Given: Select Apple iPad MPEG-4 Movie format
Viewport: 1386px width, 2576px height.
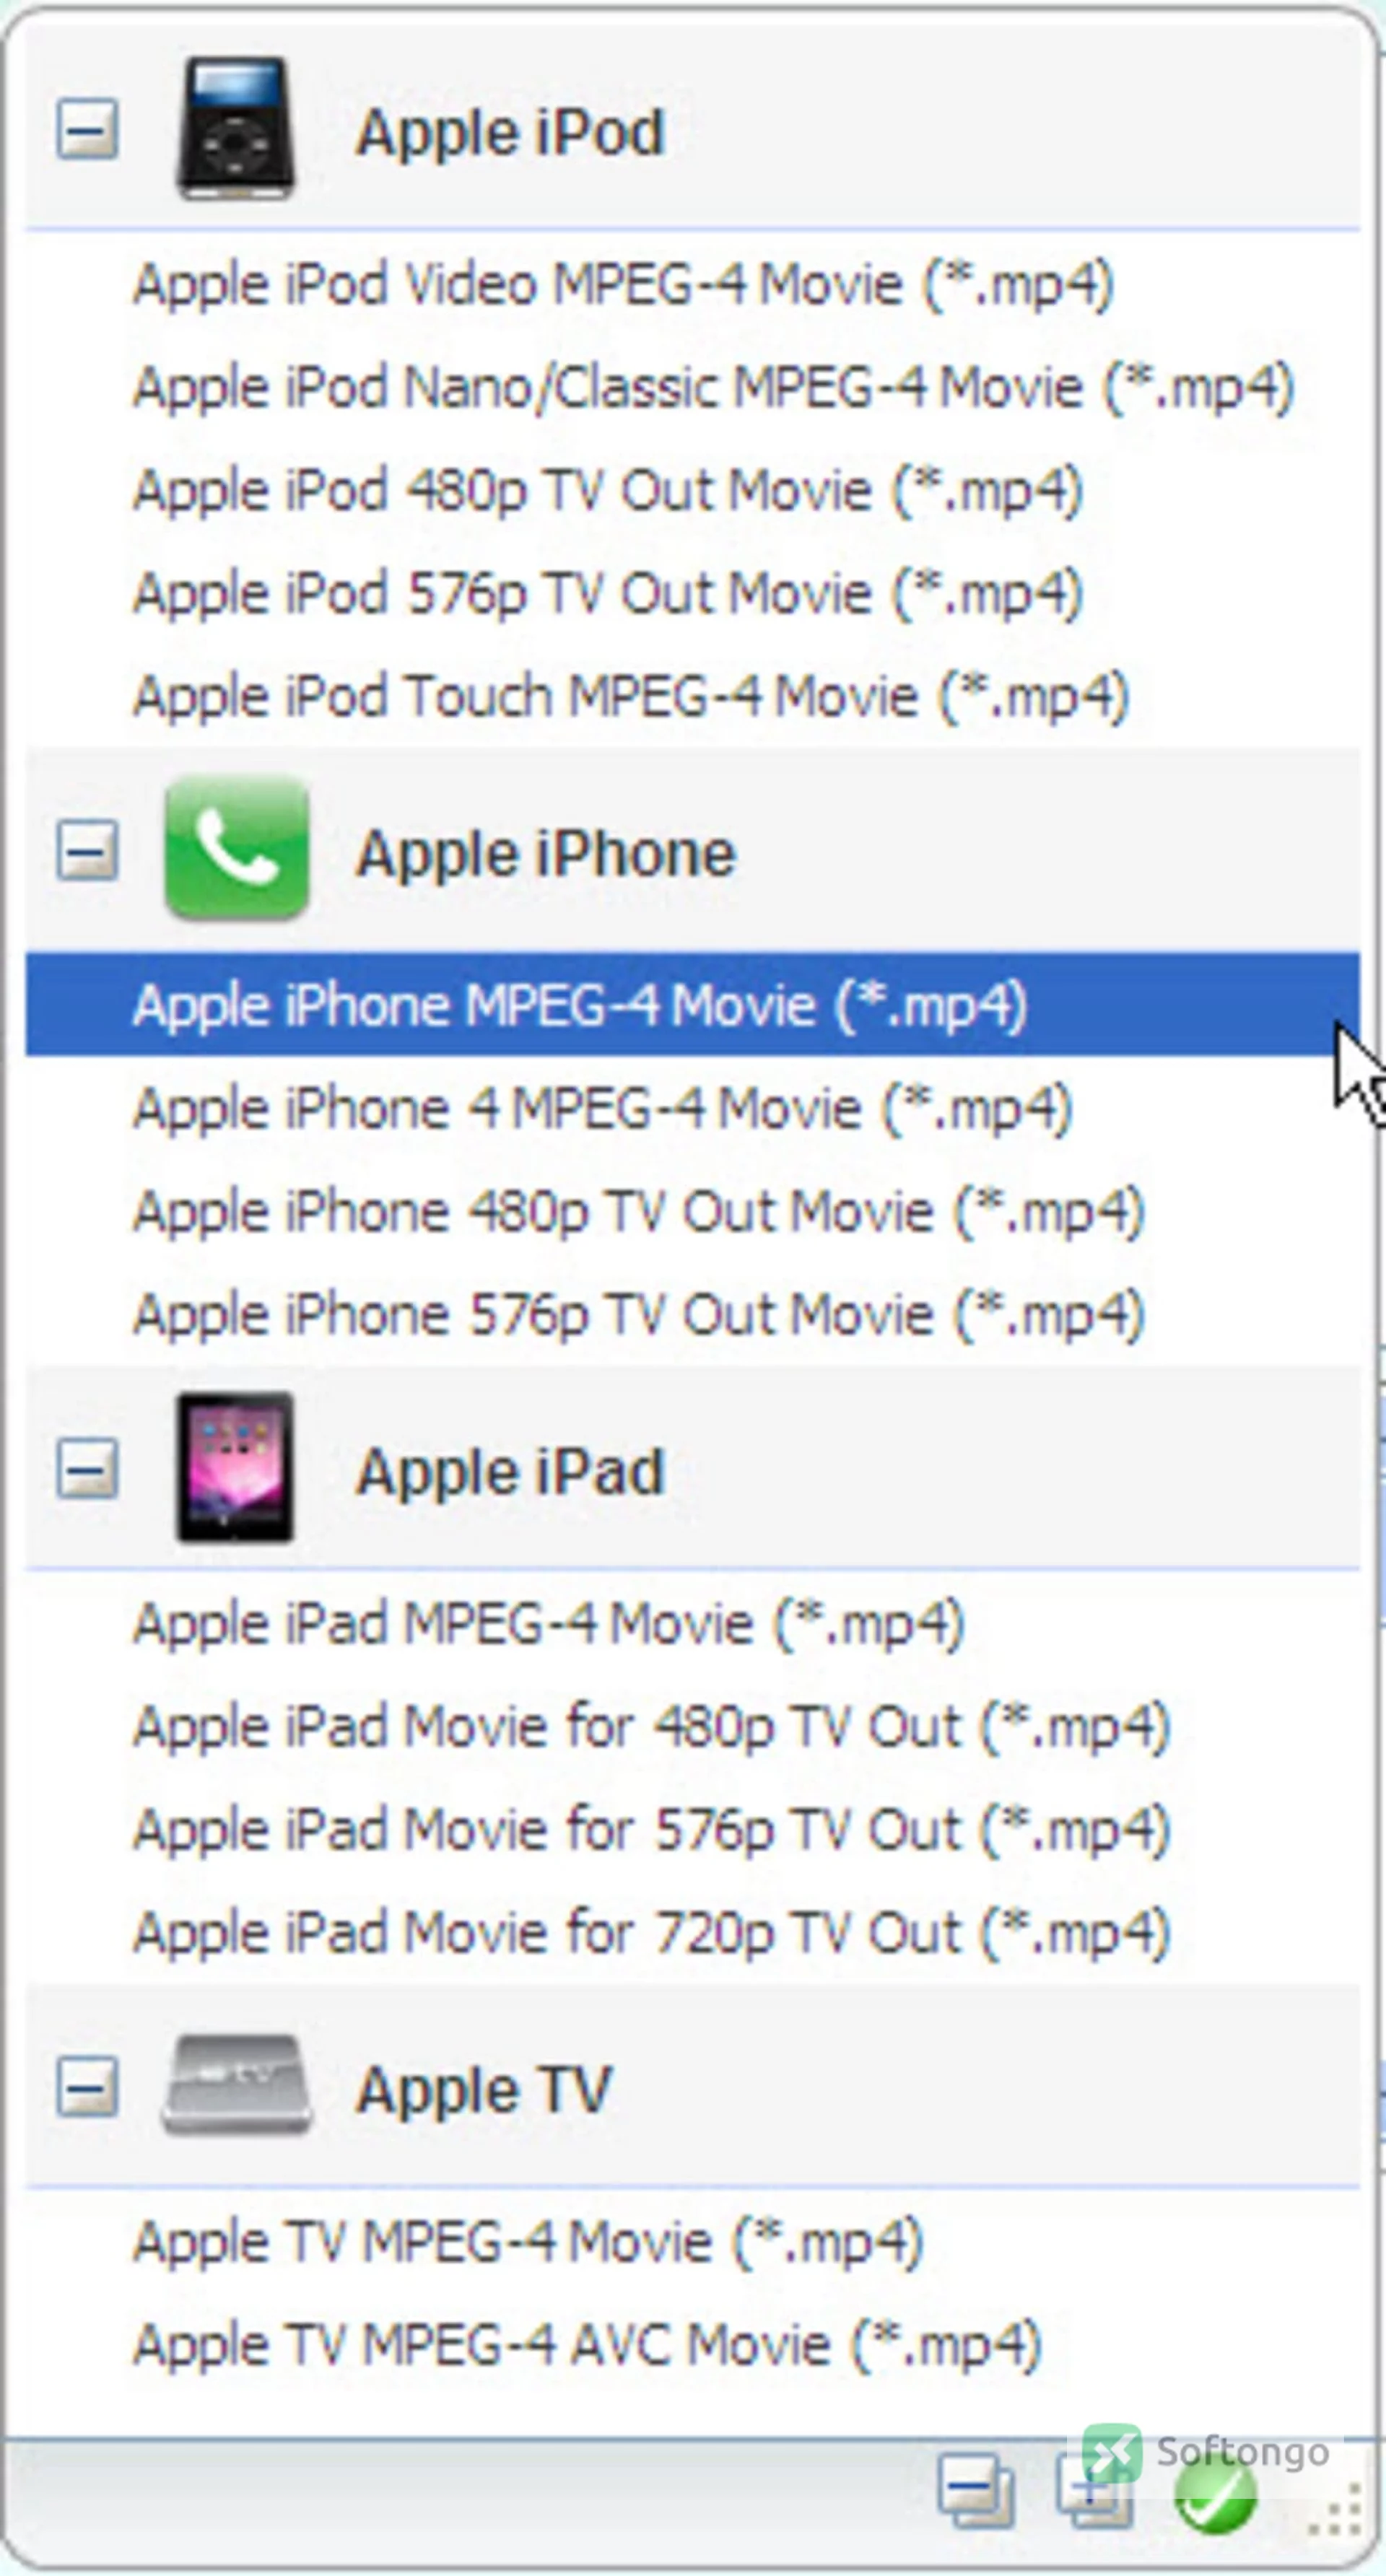Looking at the screenshot, I should (692, 1623).
